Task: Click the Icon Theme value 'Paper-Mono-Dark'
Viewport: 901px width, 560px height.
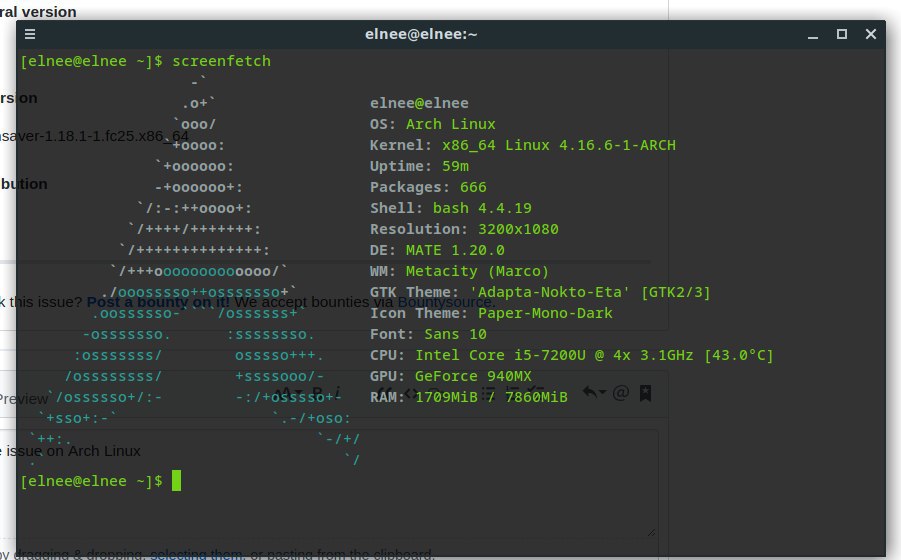Action: coord(545,313)
